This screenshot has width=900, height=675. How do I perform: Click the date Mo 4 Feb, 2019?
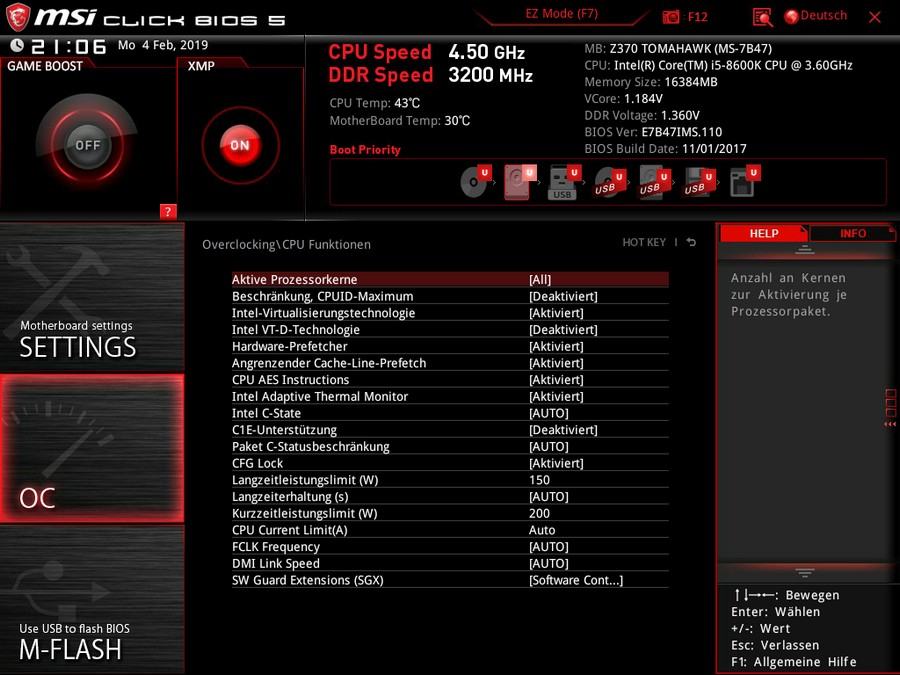point(163,45)
